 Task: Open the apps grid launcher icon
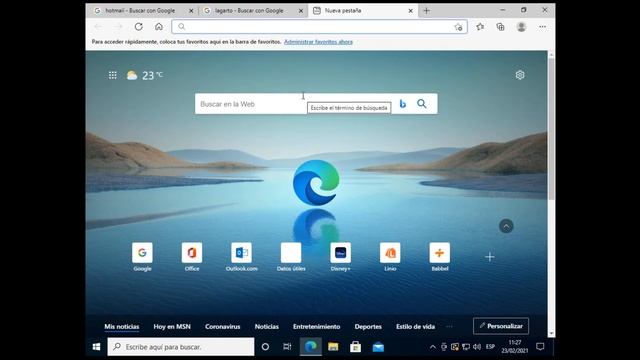pyautogui.click(x=113, y=75)
